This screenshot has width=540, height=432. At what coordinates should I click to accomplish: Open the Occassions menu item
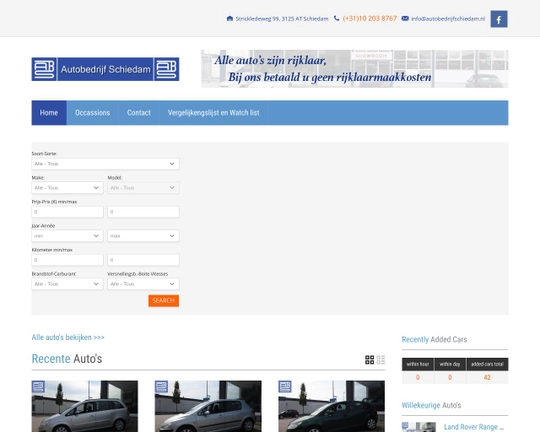click(x=92, y=113)
